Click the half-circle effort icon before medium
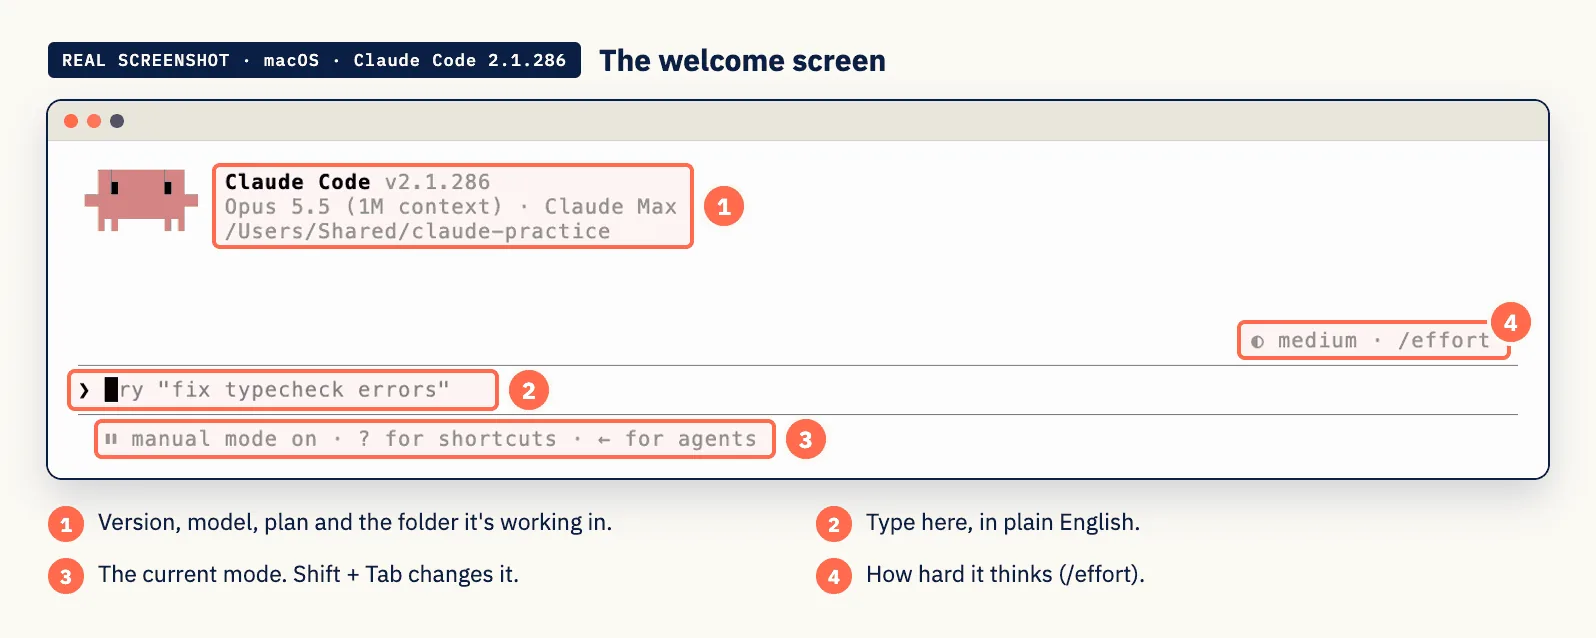Screen dimensions: 1596x638 tap(1257, 341)
